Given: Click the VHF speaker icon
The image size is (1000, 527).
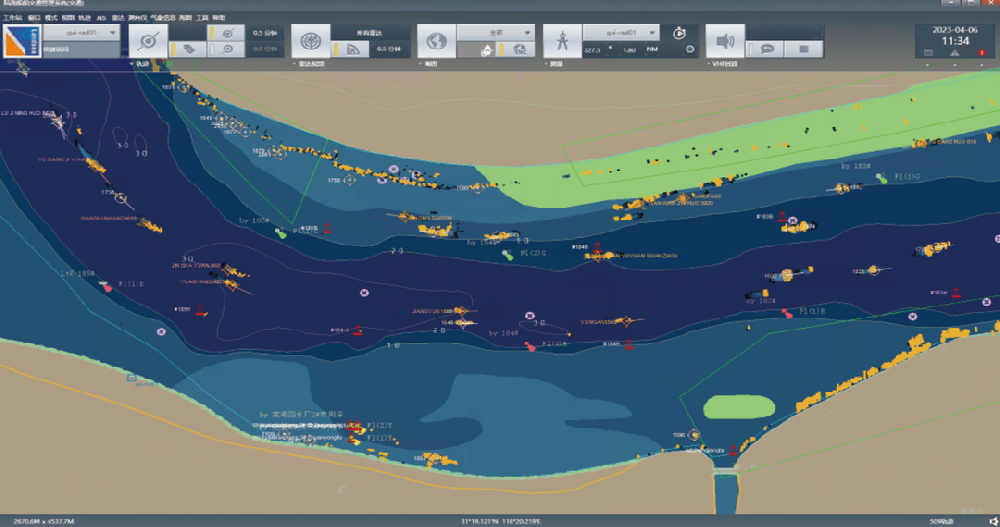Looking at the screenshot, I should [725, 41].
